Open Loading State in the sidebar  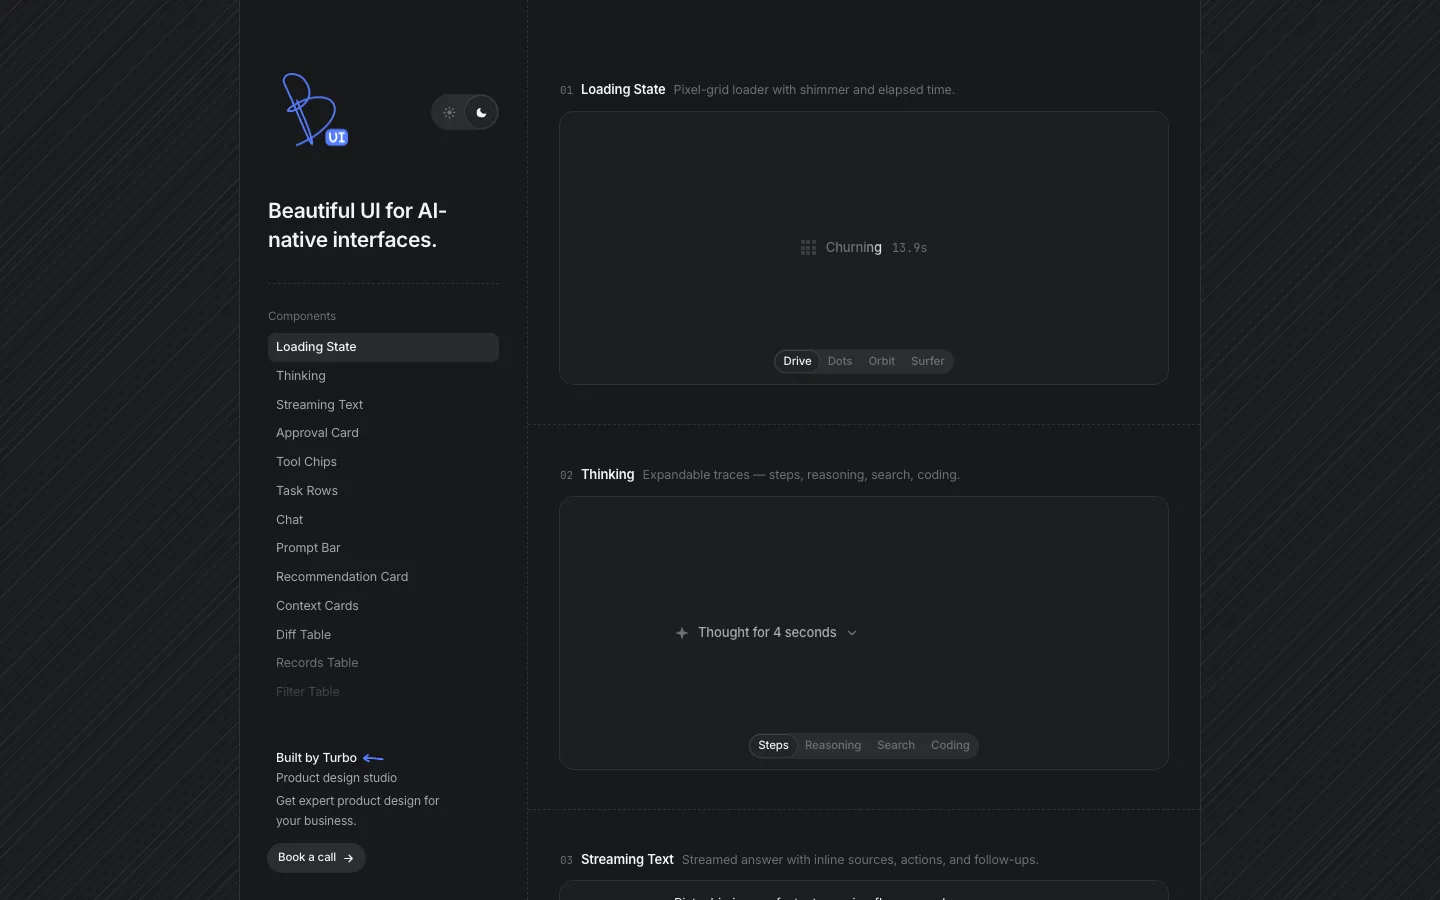coord(383,347)
